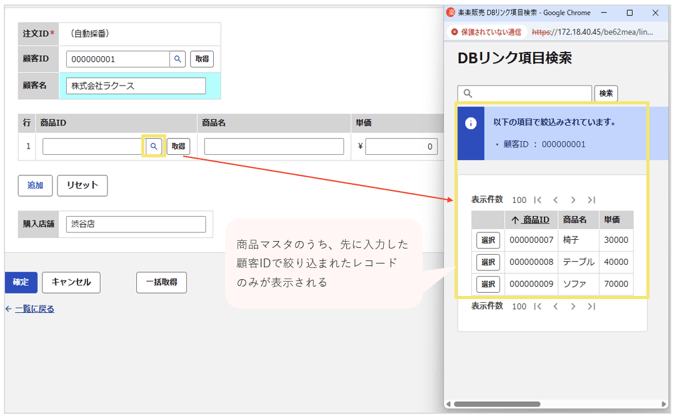The width and height of the screenshot is (677, 419).
Task: Click the search icon beside the 顧客ID field
Action: [177, 59]
